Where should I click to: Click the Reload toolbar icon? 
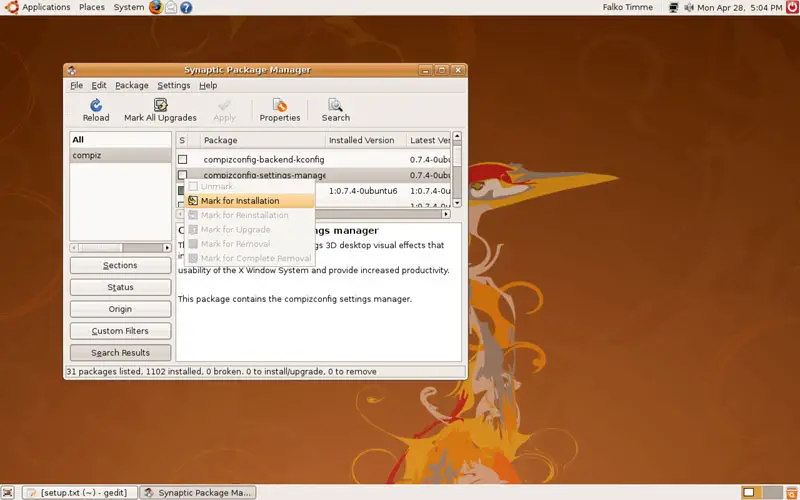(x=96, y=106)
